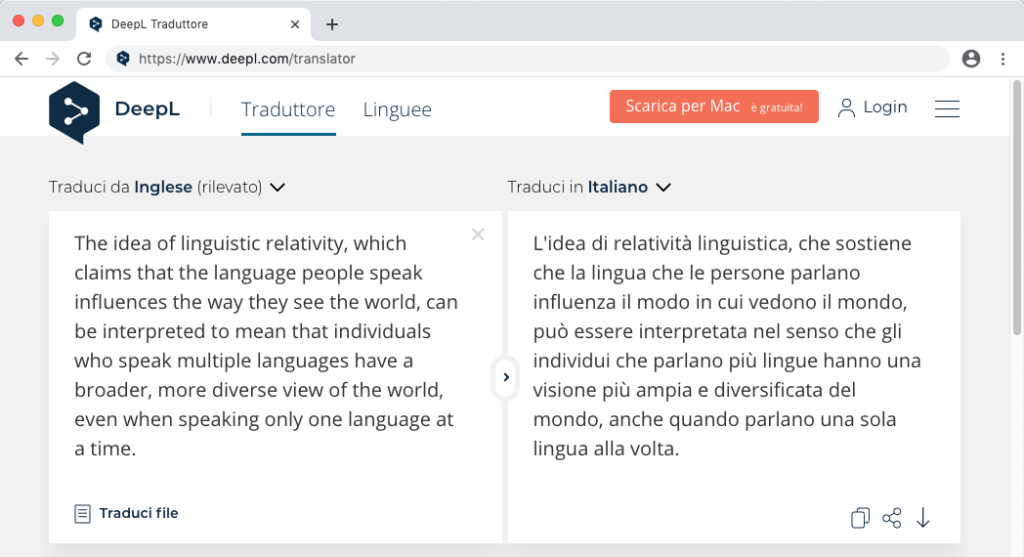Click Scarica per Mac button
This screenshot has width=1024, height=557.
tap(714, 106)
